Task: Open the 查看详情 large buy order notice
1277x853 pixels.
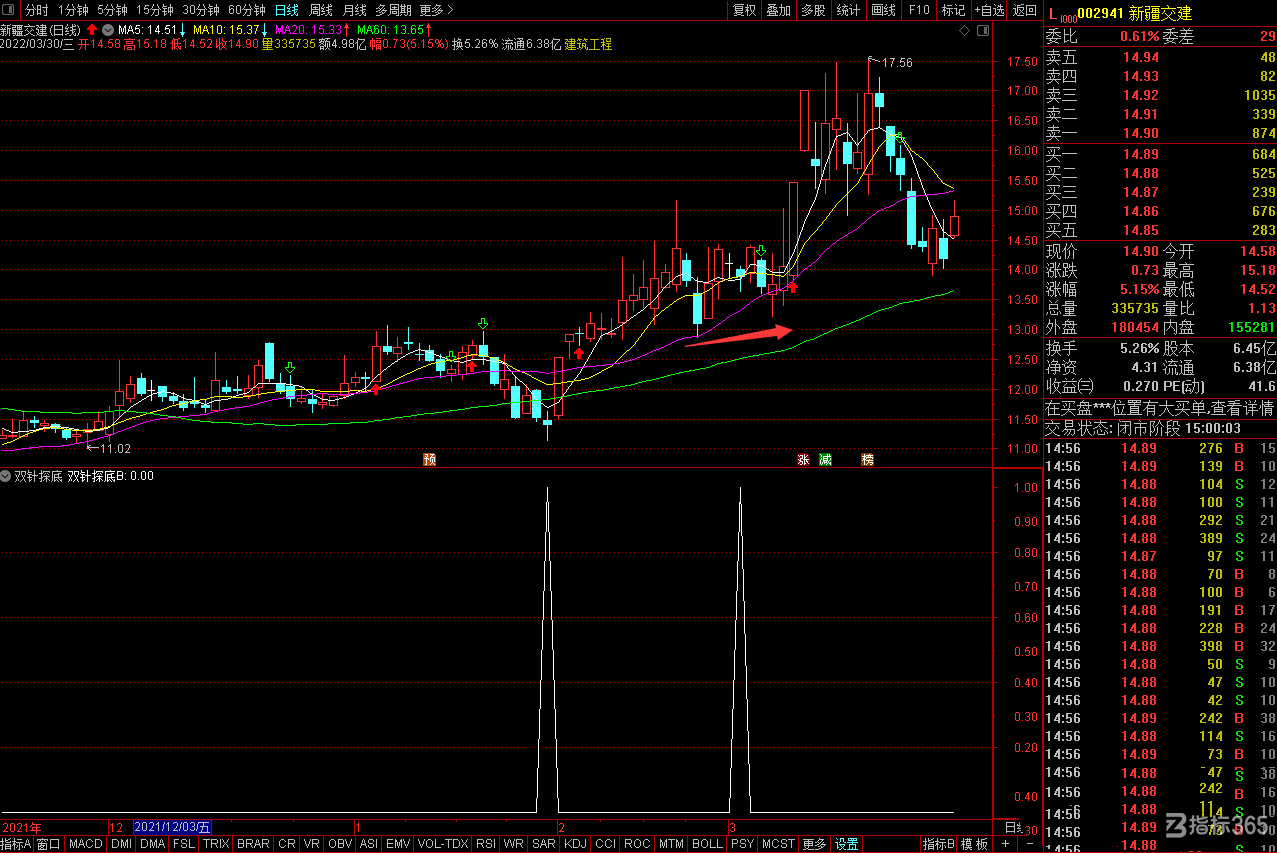Action: click(1241, 408)
